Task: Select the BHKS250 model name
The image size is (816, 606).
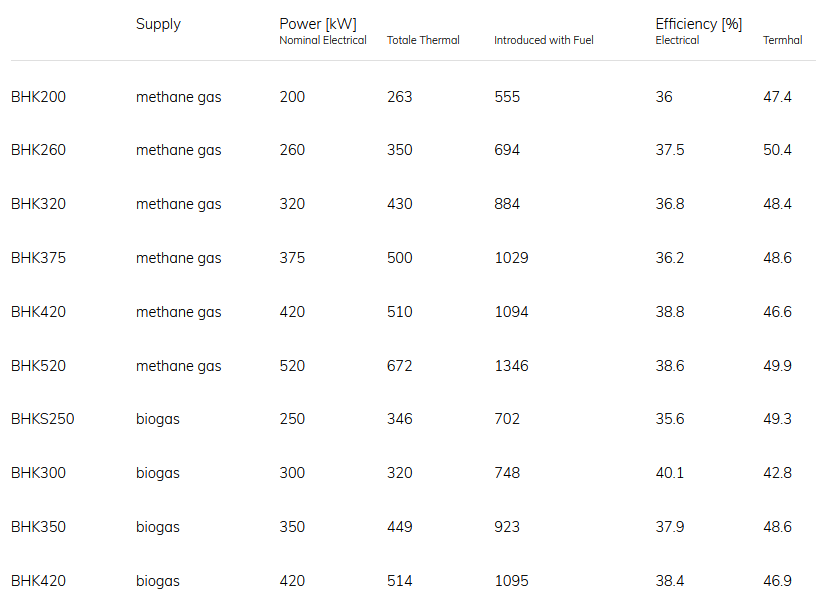Action: pyautogui.click(x=42, y=419)
